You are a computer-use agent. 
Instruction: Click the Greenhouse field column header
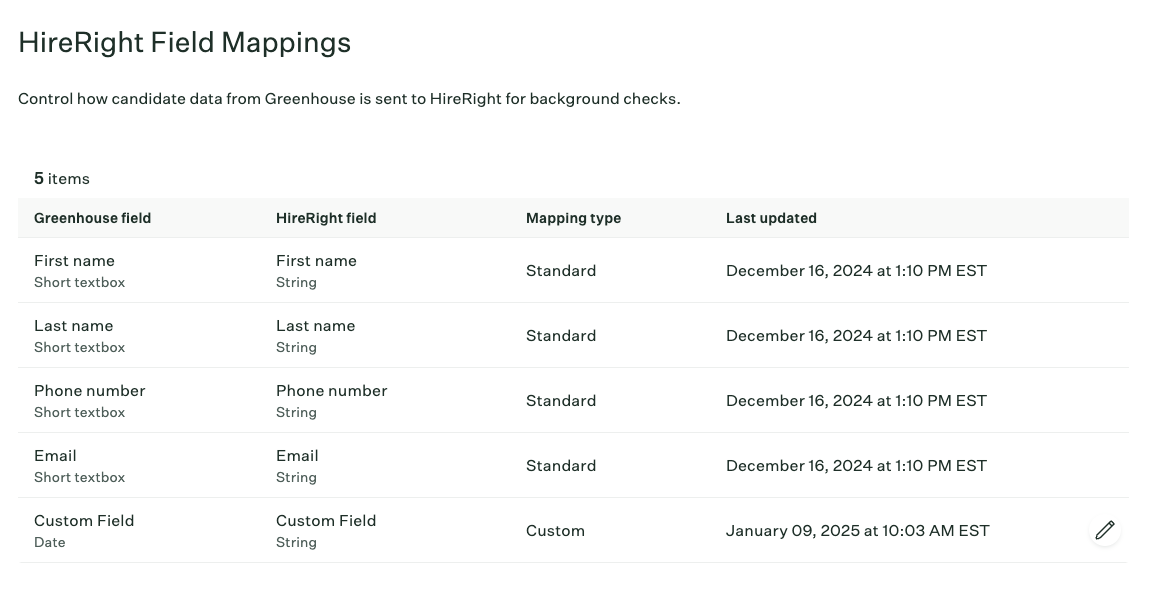tap(92, 218)
